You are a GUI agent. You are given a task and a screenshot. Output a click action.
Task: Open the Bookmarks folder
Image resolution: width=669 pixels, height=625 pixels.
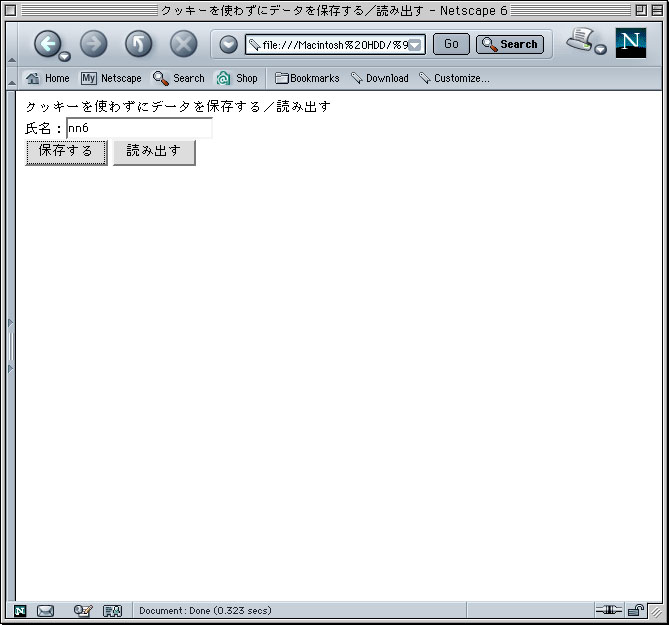[307, 78]
